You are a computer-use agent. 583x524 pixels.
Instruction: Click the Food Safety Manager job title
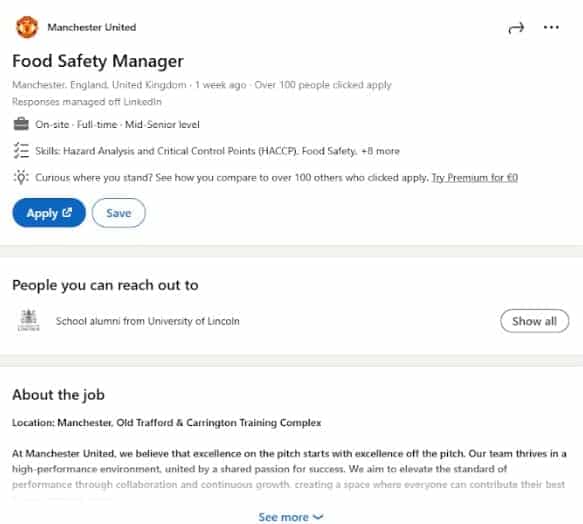click(98, 61)
